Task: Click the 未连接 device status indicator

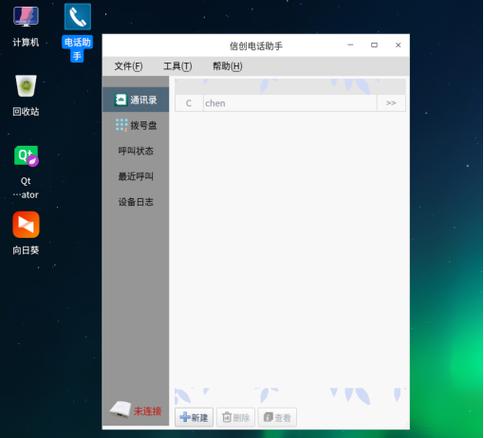Action: (x=136, y=410)
